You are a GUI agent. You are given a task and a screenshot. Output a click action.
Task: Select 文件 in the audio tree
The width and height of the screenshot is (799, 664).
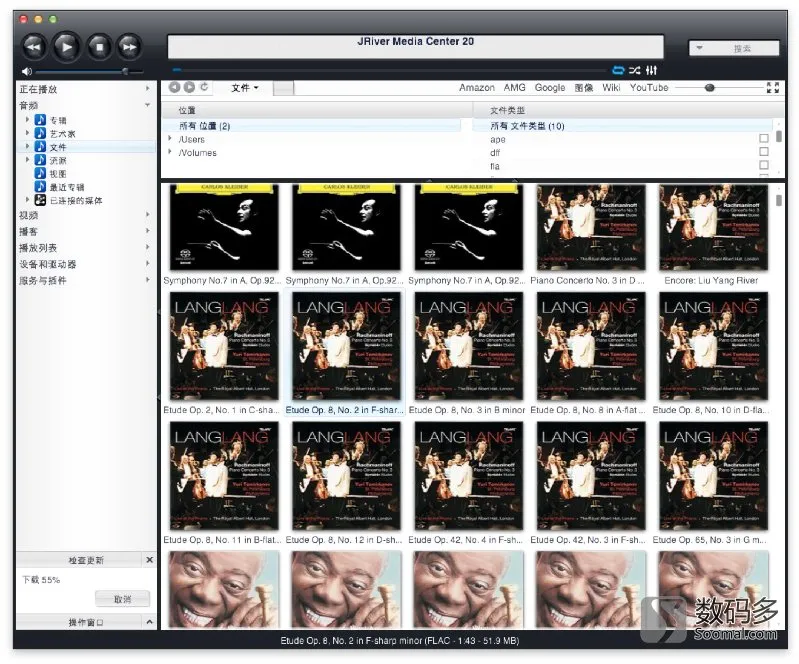[x=58, y=147]
